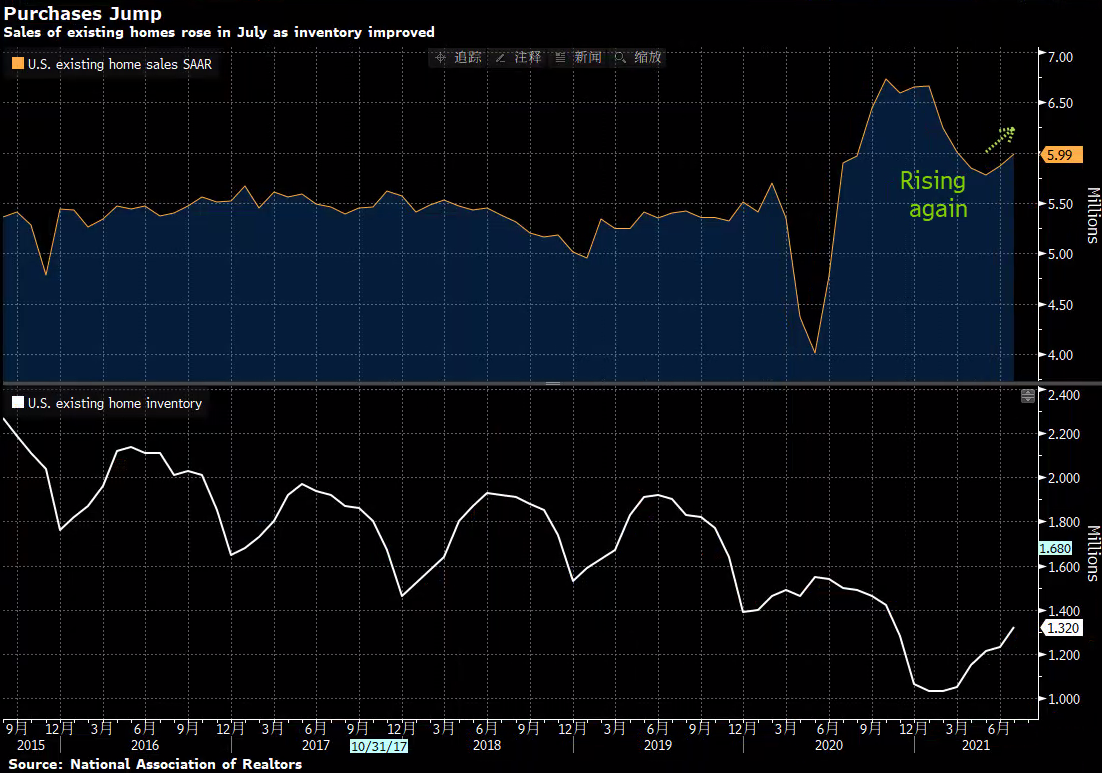Click the 追踪 crosshair tracking tool
Screen dimensions: 1102x773
[456, 58]
